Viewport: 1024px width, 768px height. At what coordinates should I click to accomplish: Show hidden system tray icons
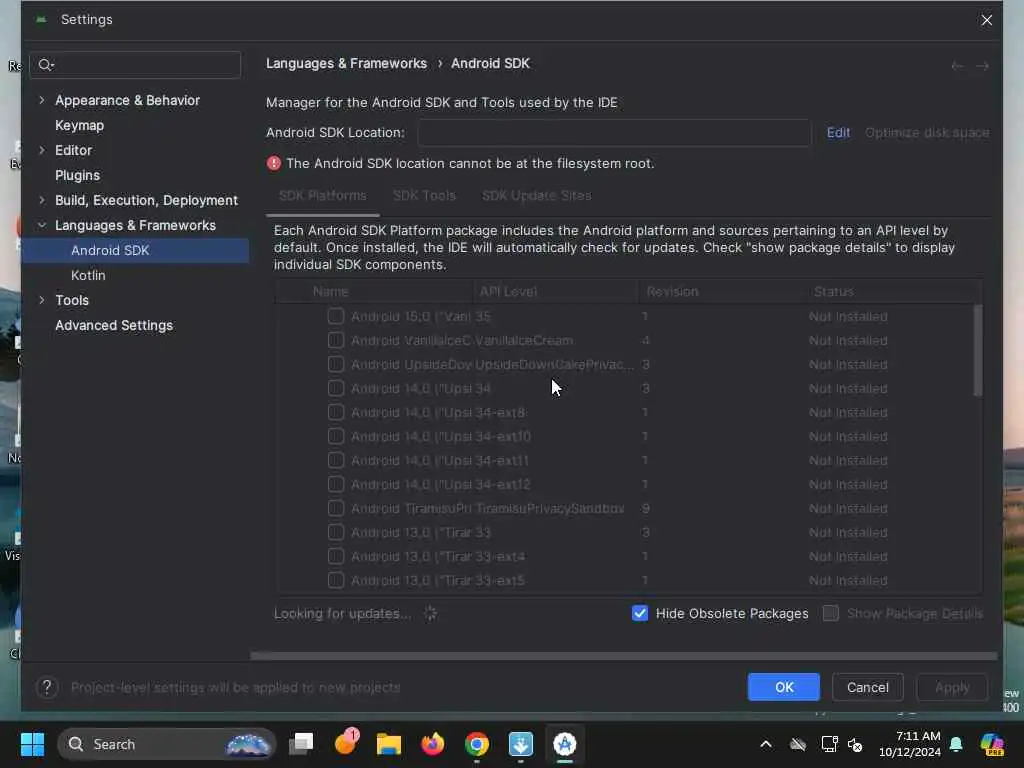point(766,744)
